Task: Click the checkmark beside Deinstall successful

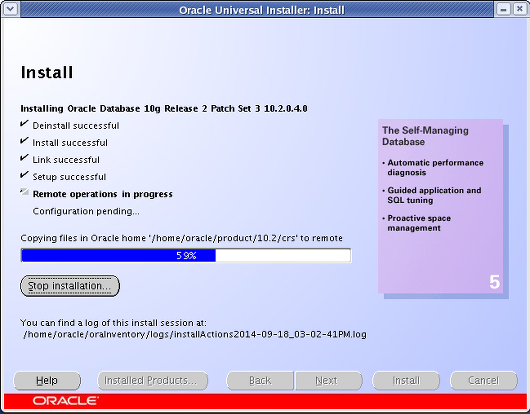Action: 24,124
